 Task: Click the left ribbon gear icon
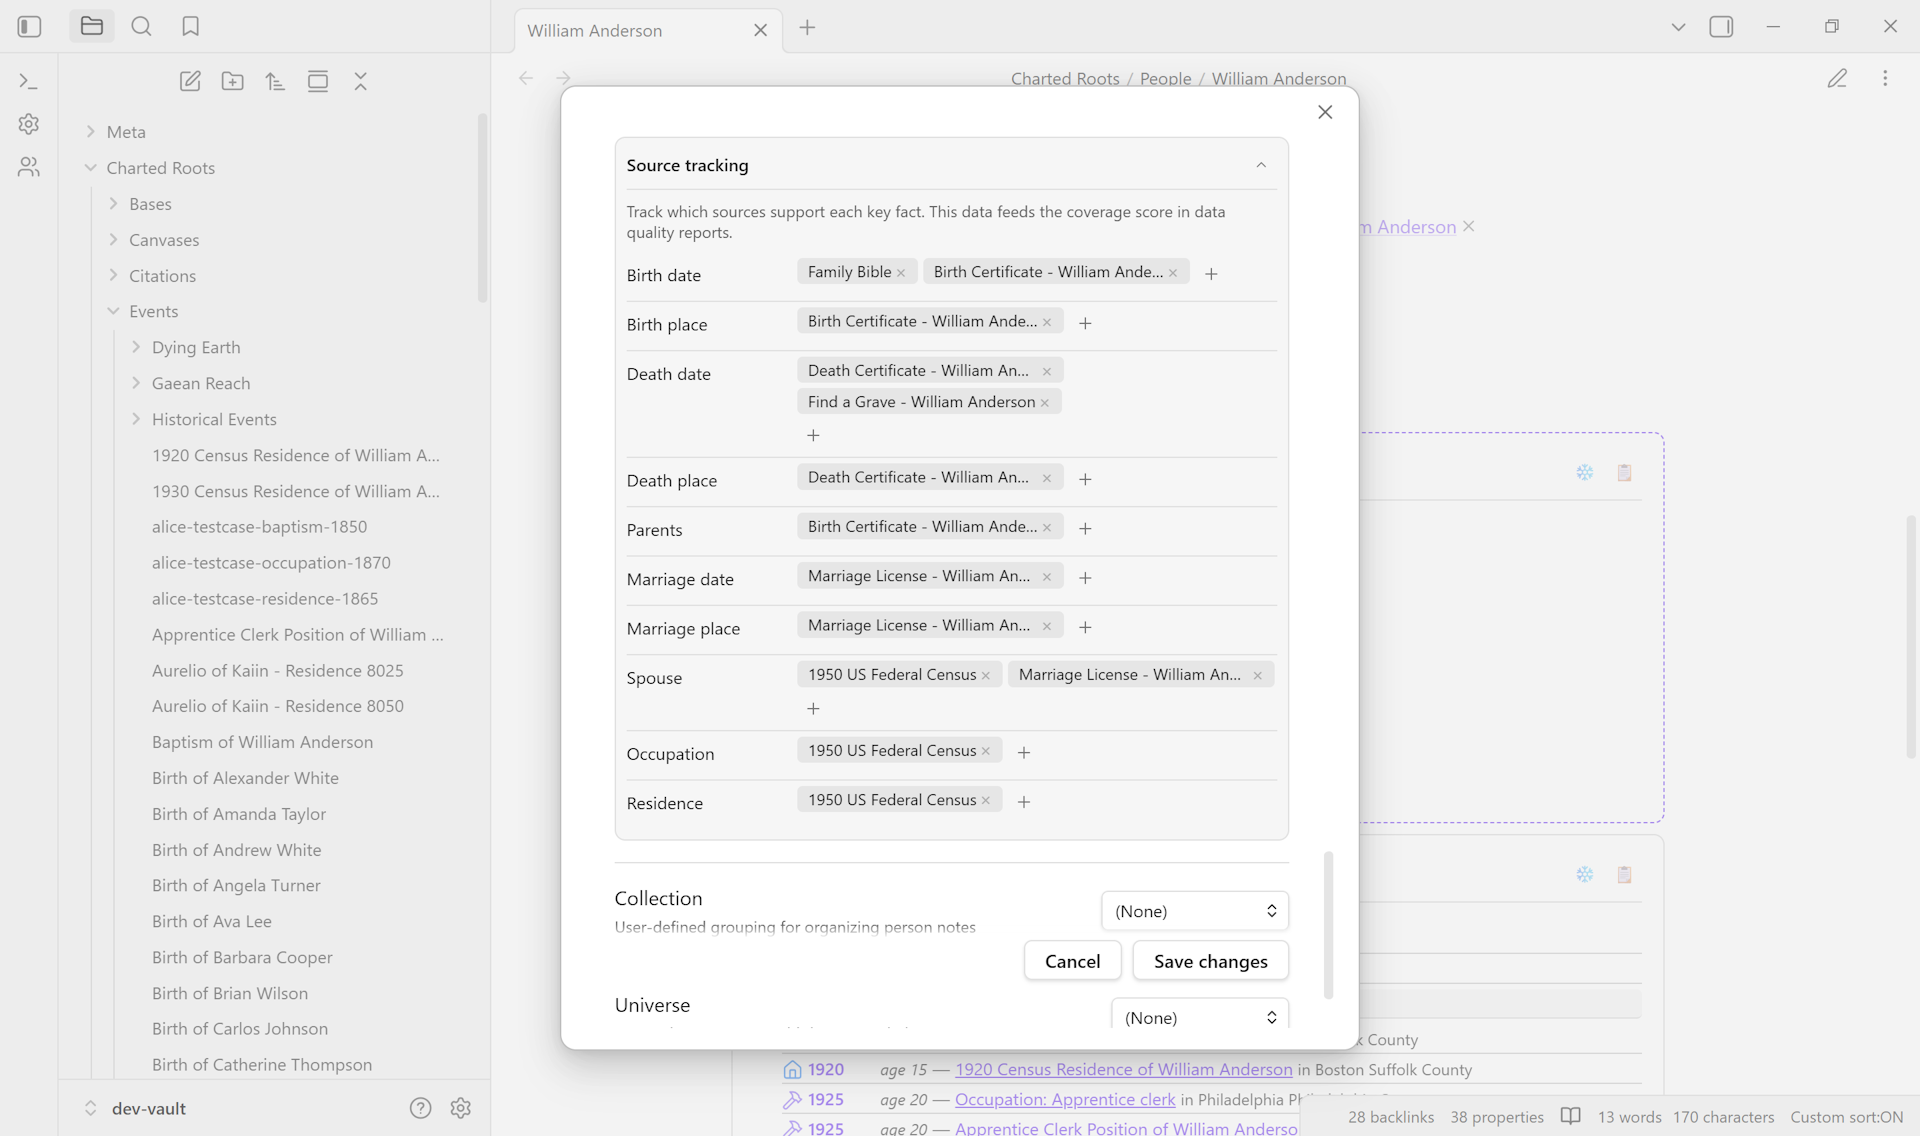pyautogui.click(x=29, y=124)
